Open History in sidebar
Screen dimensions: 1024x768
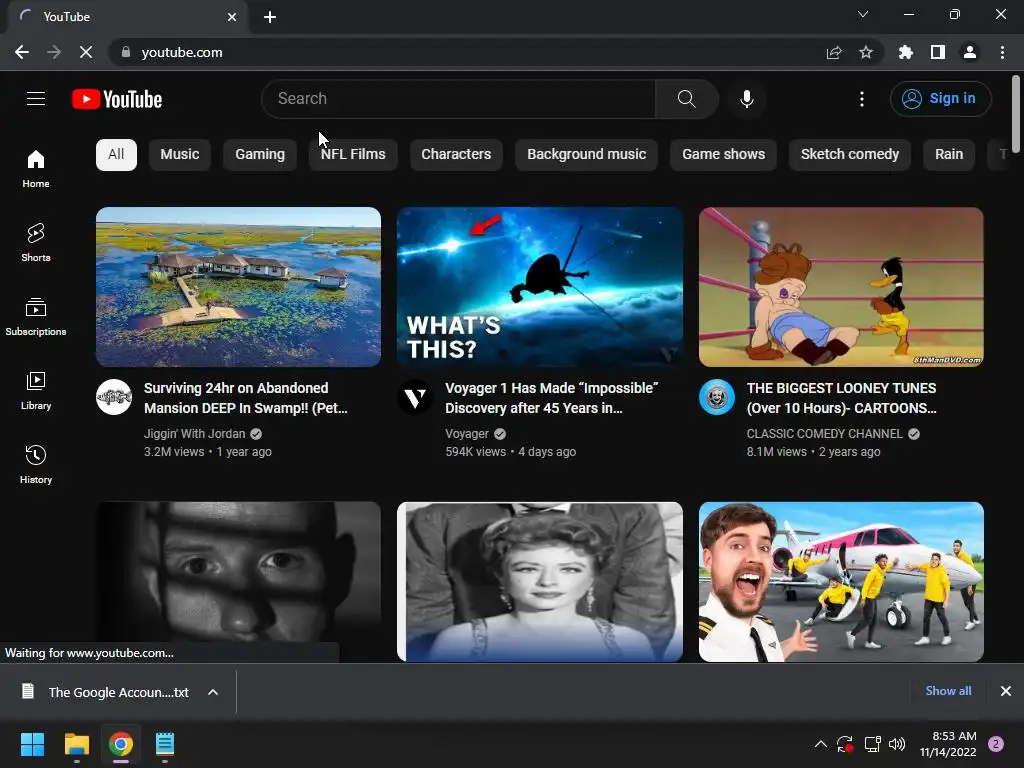[x=36, y=464]
